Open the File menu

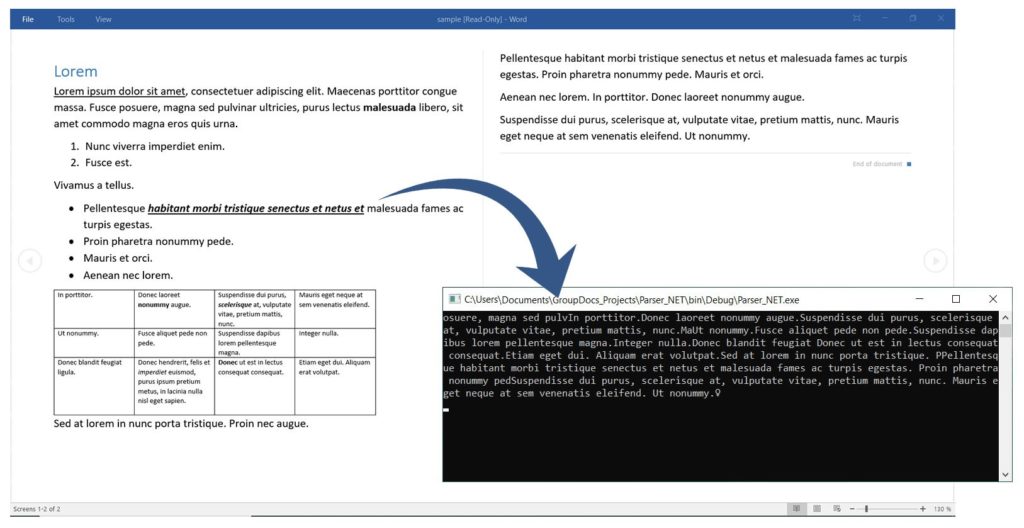[x=28, y=19]
